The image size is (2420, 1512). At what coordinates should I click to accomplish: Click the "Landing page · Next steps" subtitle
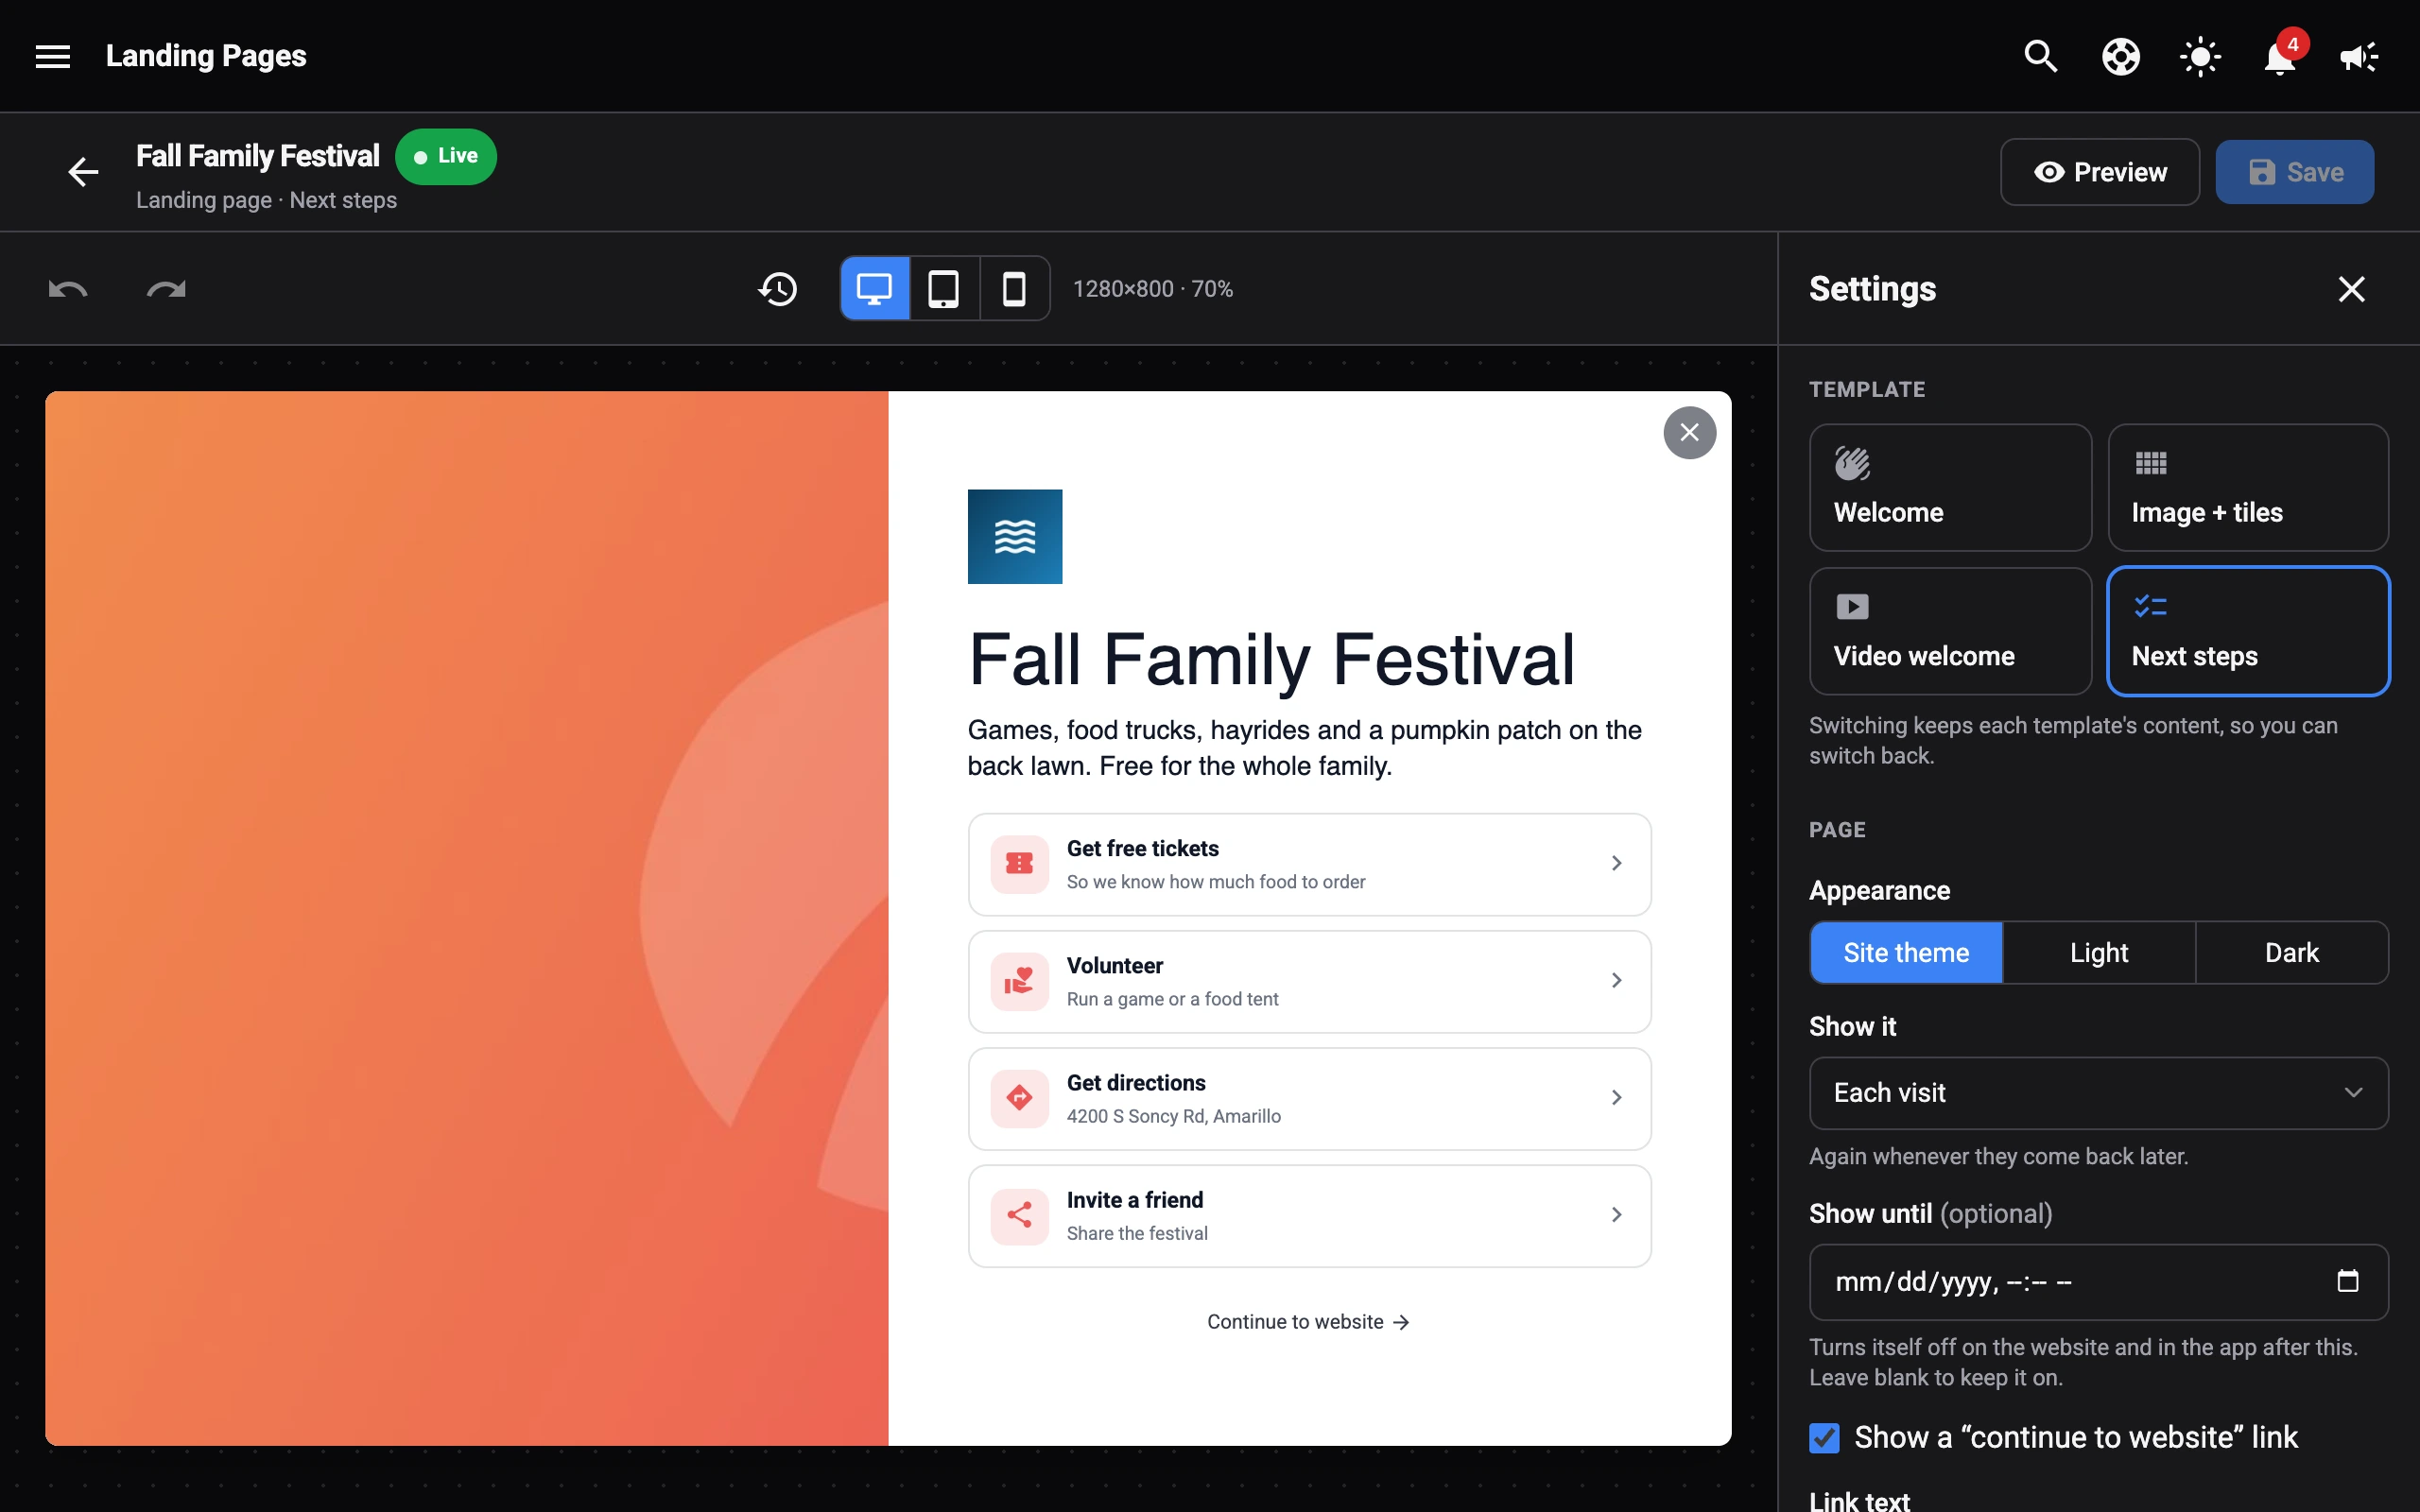pos(266,200)
